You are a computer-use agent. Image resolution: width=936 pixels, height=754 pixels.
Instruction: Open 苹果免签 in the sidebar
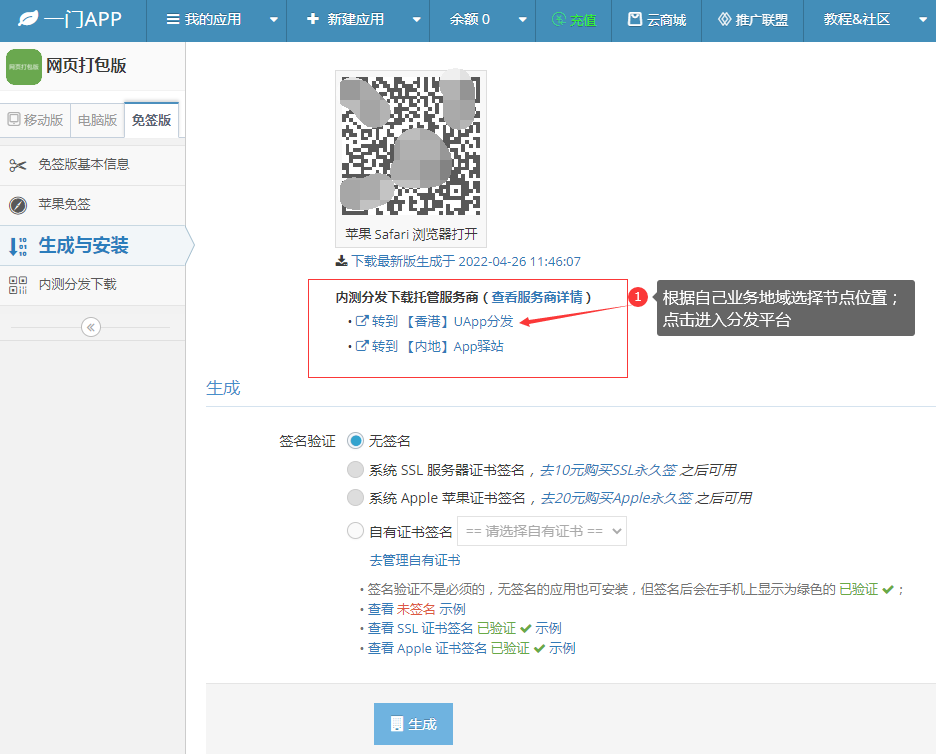coord(93,205)
